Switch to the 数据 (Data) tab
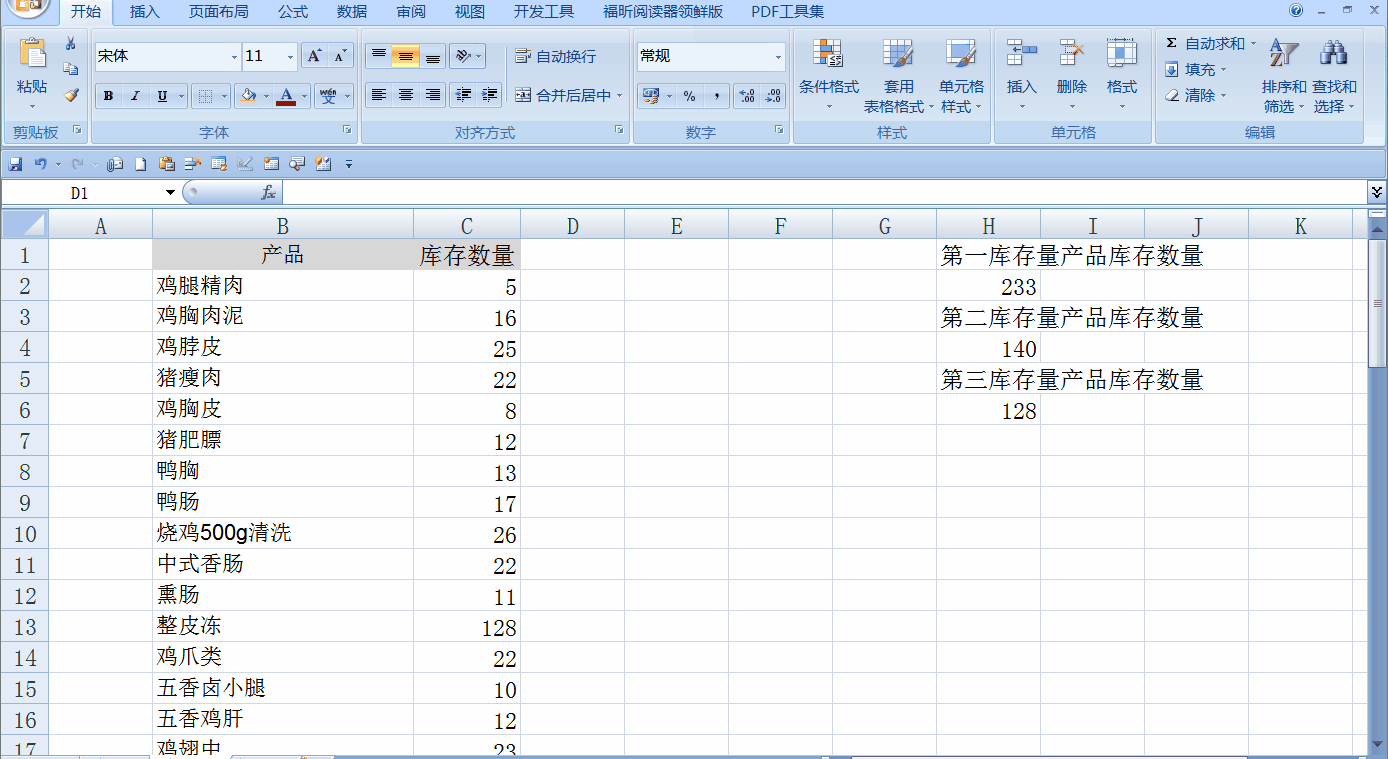Viewport: 1388px width, 759px height. point(352,12)
